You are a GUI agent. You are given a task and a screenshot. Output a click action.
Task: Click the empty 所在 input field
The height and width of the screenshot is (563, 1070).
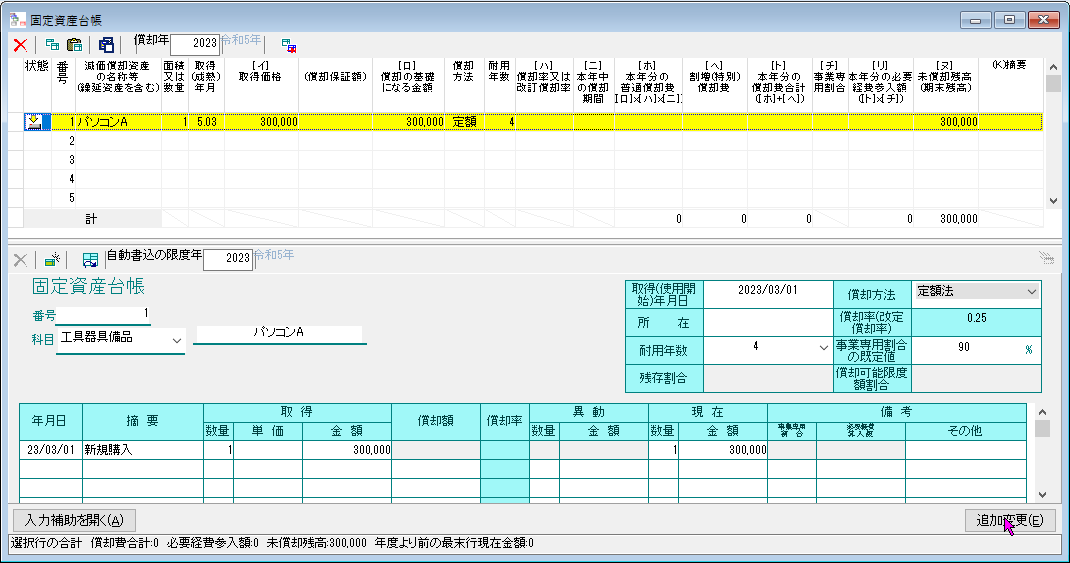tap(768, 323)
